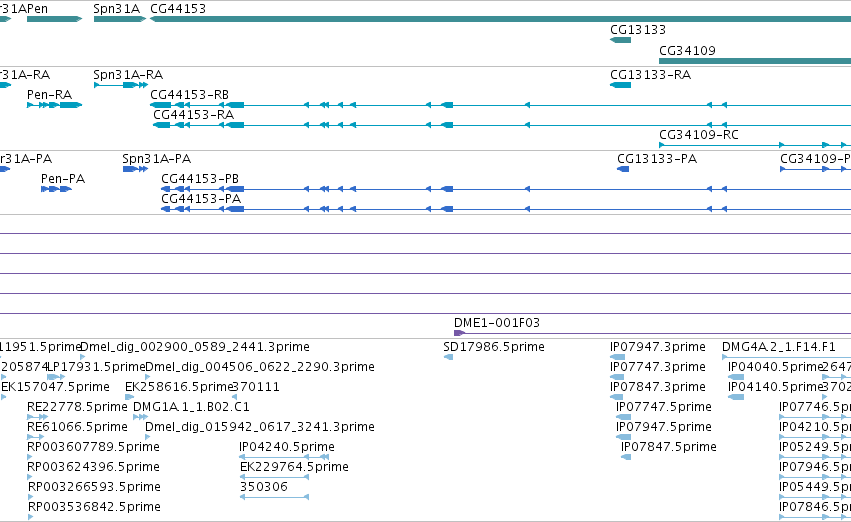Viewport: 851px width, 522px height.
Task: Click EST label EK258616.5prime
Action: pos(179,387)
